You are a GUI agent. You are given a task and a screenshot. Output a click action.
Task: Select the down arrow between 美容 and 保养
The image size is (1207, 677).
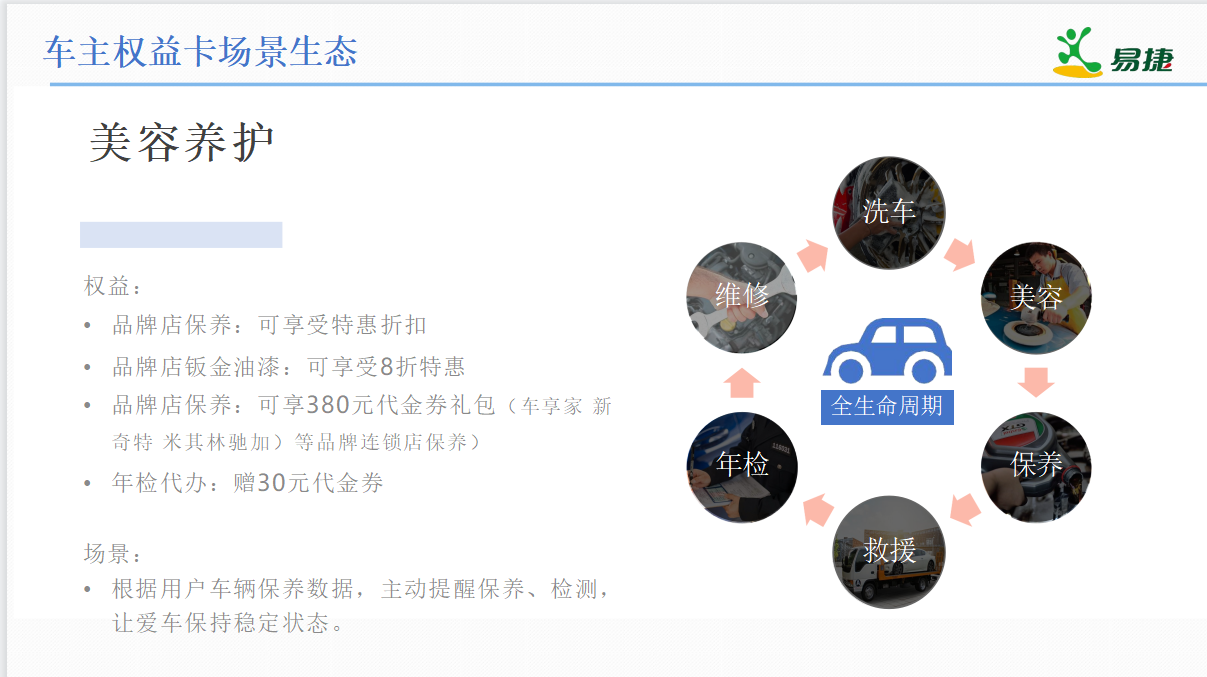pos(1036,382)
